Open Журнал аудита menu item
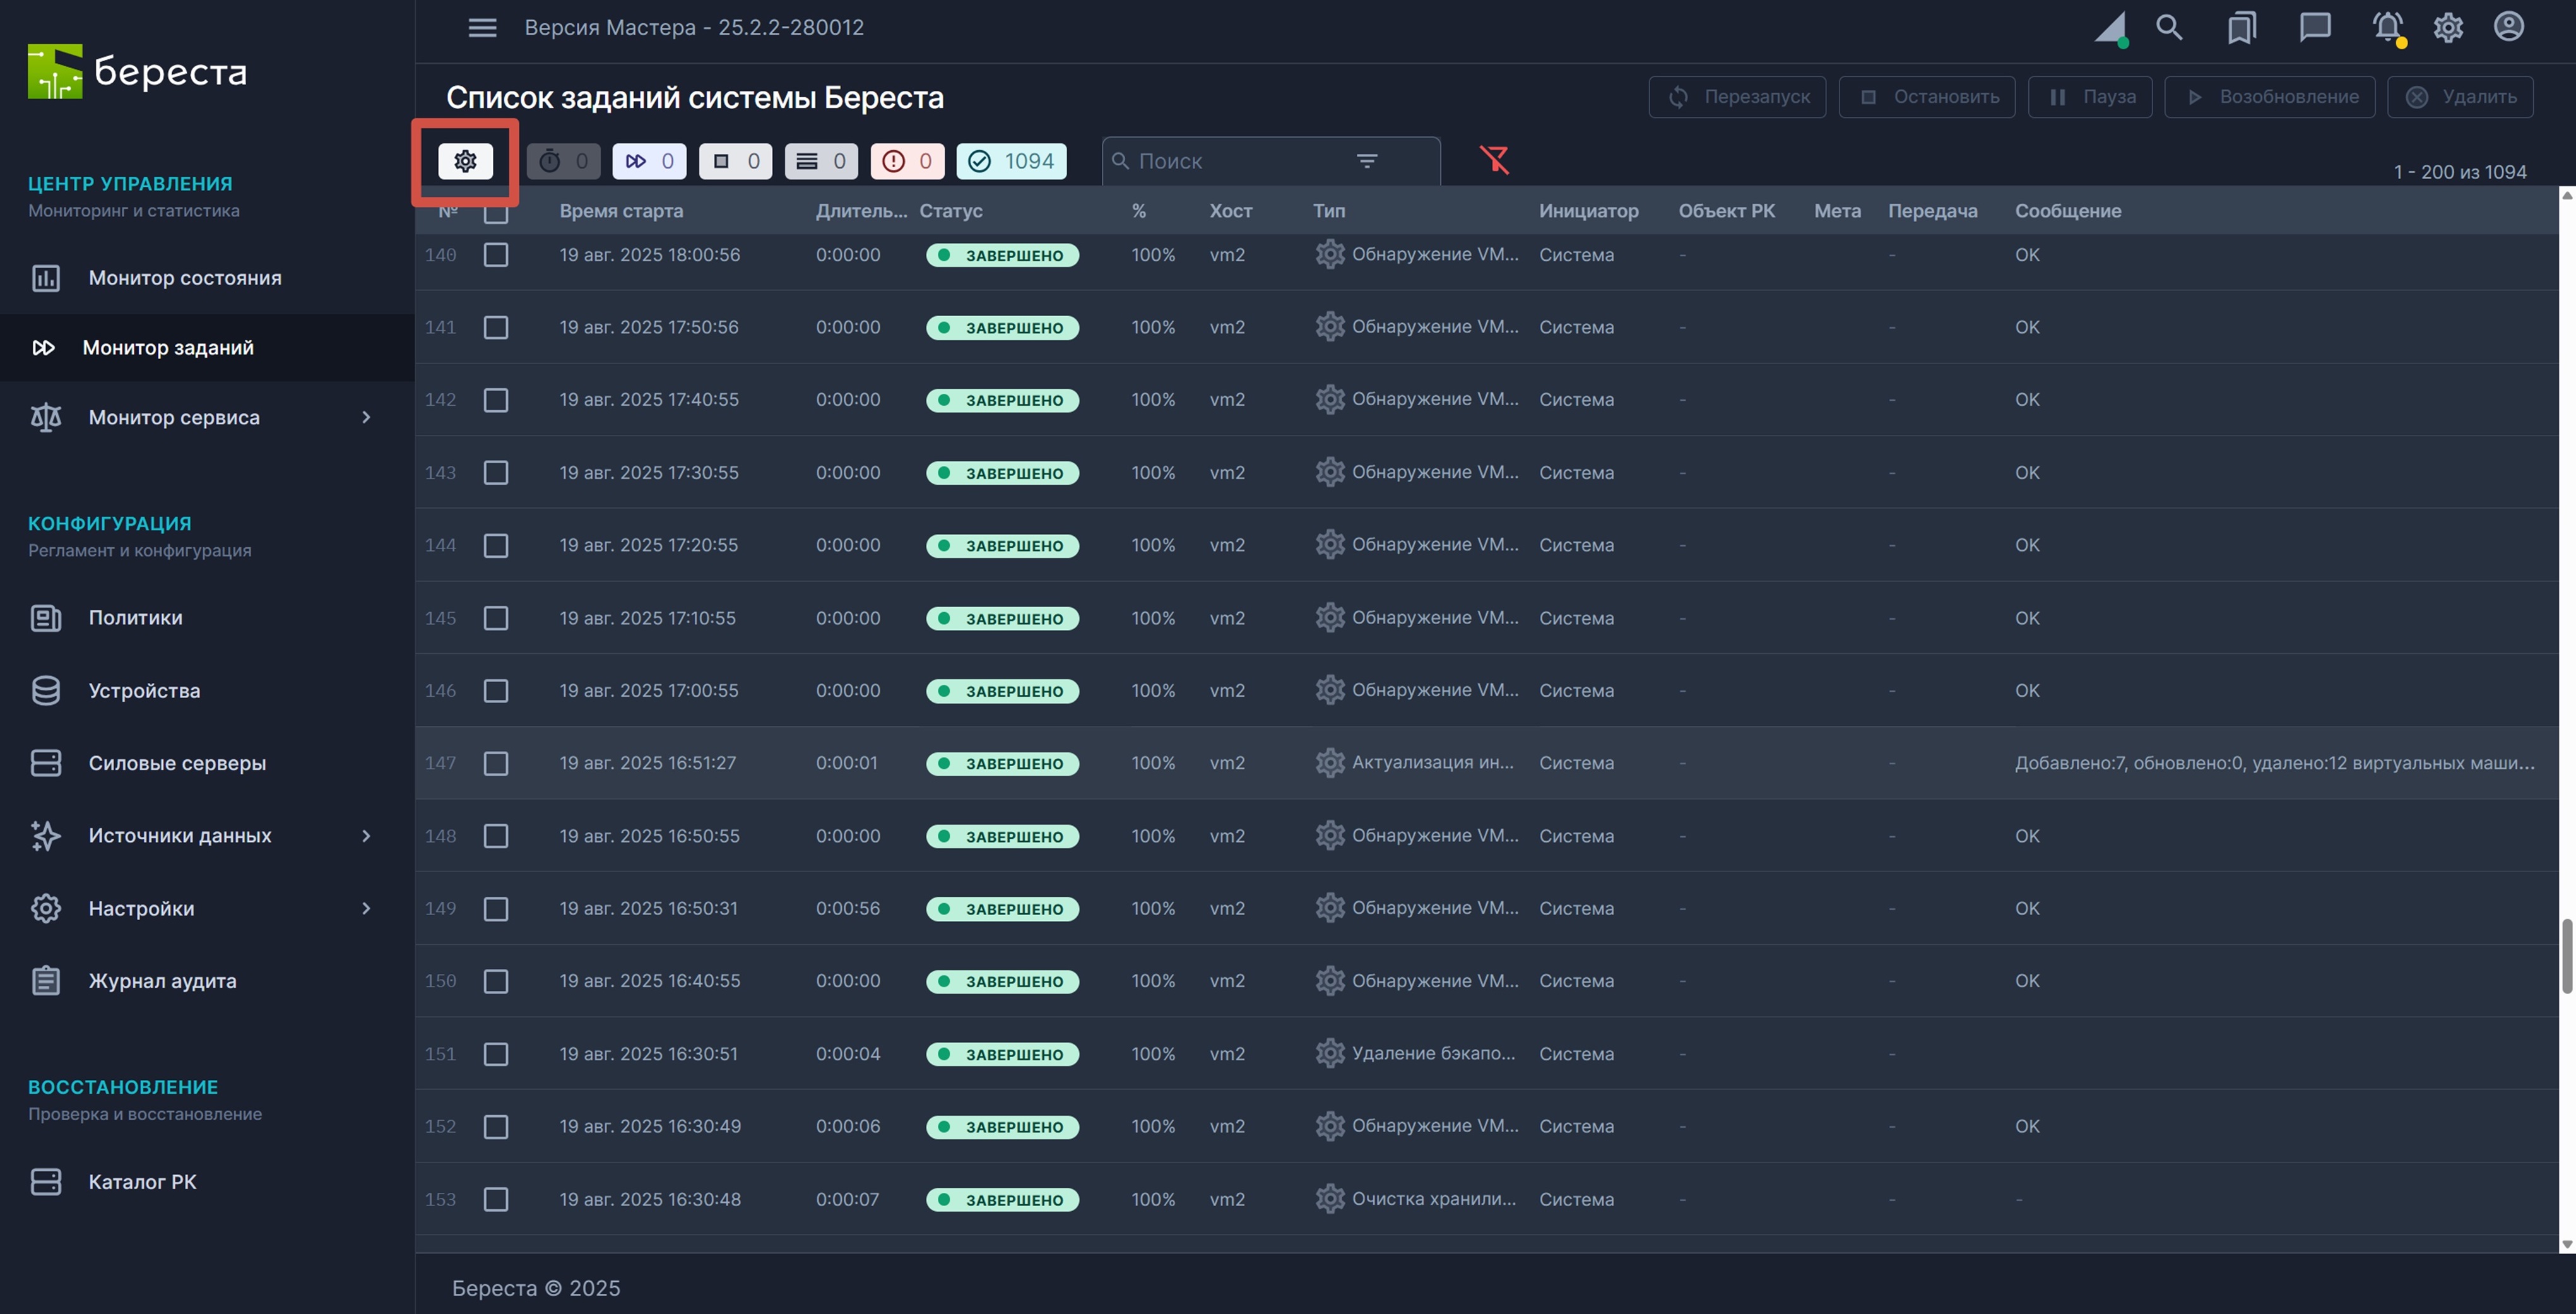 162,981
